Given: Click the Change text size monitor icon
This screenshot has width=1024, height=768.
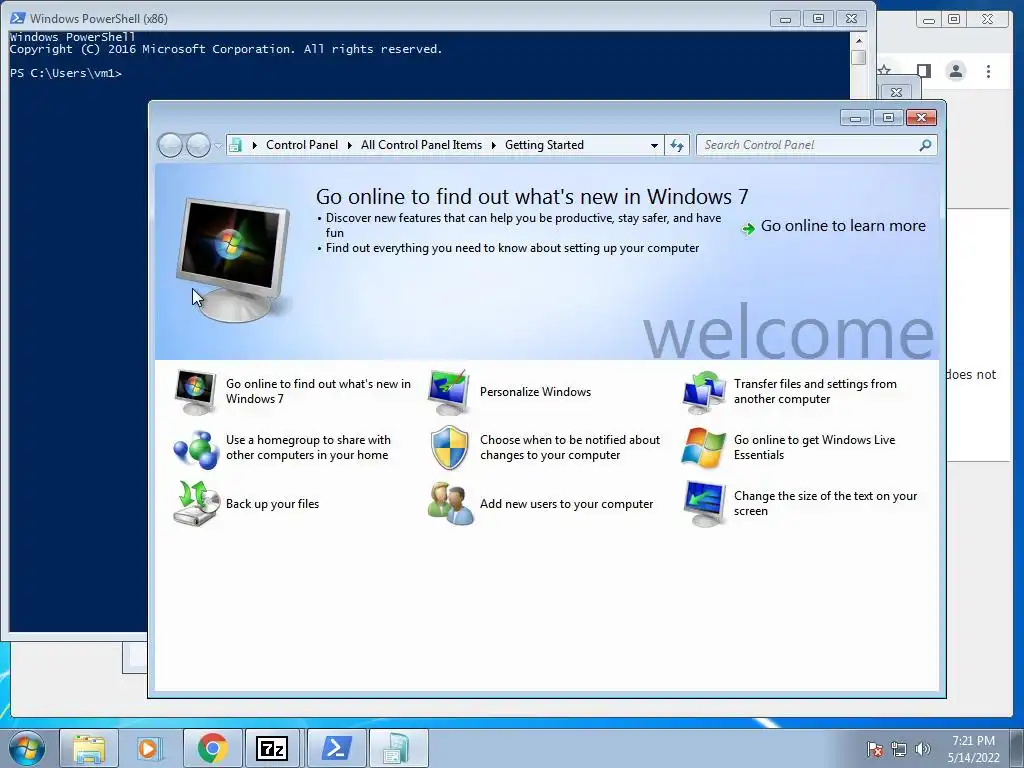Looking at the screenshot, I should tap(704, 504).
